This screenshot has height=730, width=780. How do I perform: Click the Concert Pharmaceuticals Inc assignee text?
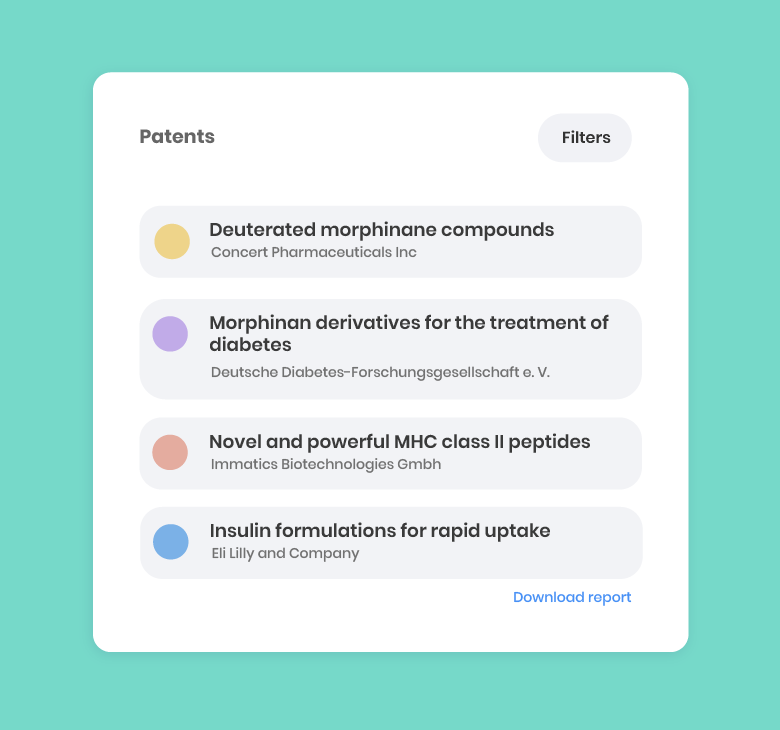pos(313,253)
